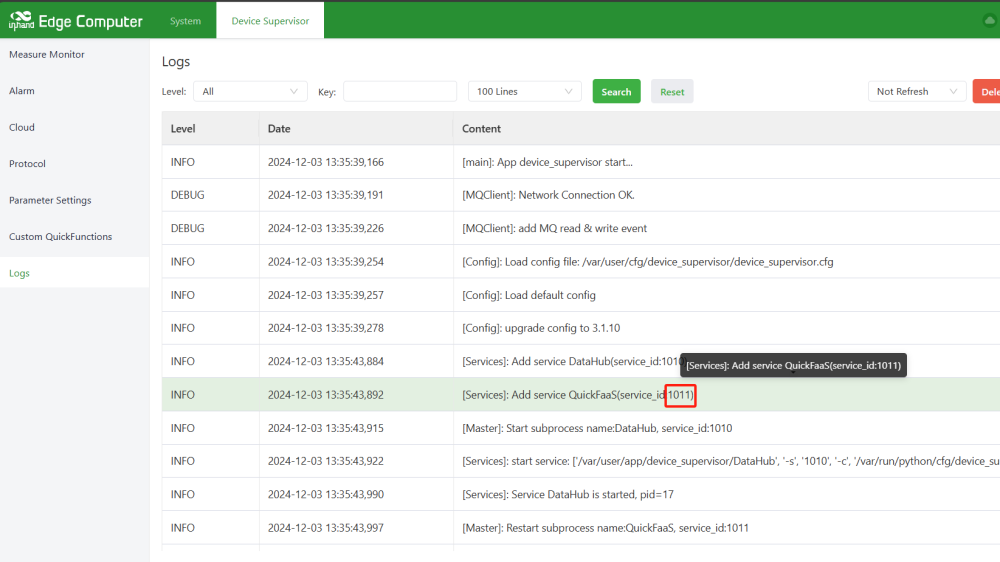Click date 2024-12-03 13:35:39,191

coord(326,195)
